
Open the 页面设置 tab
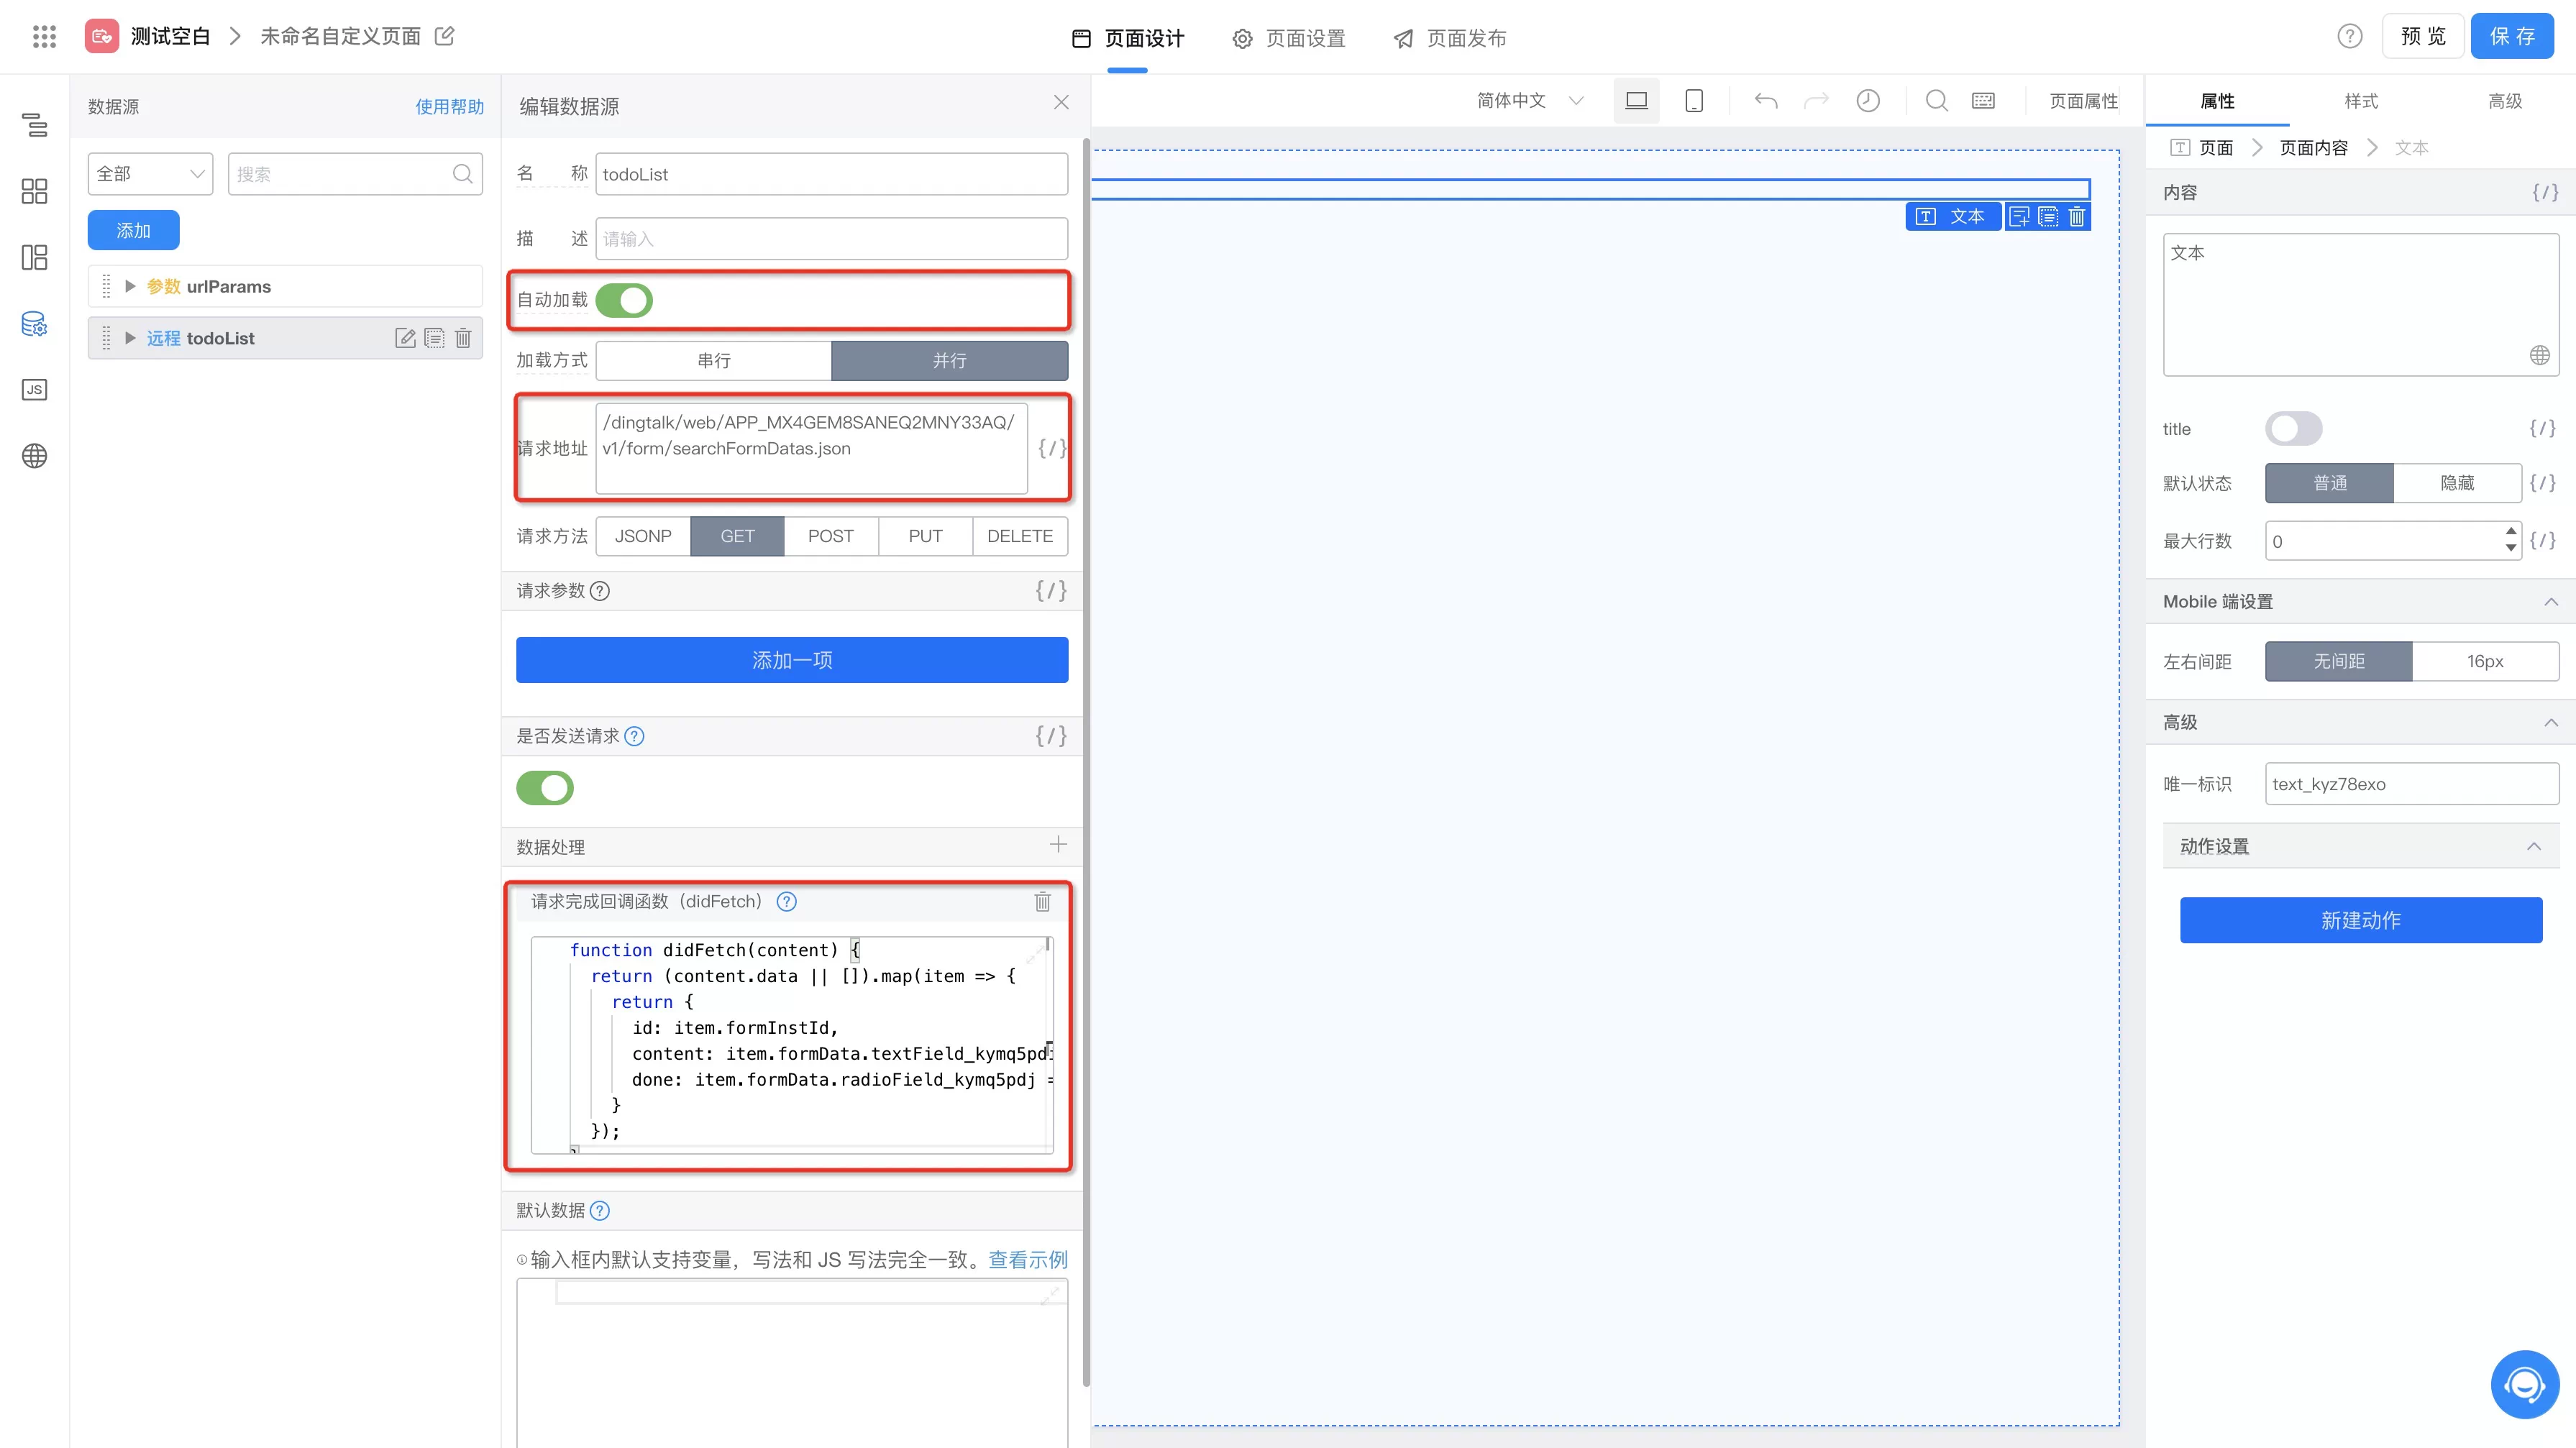tap(1289, 38)
